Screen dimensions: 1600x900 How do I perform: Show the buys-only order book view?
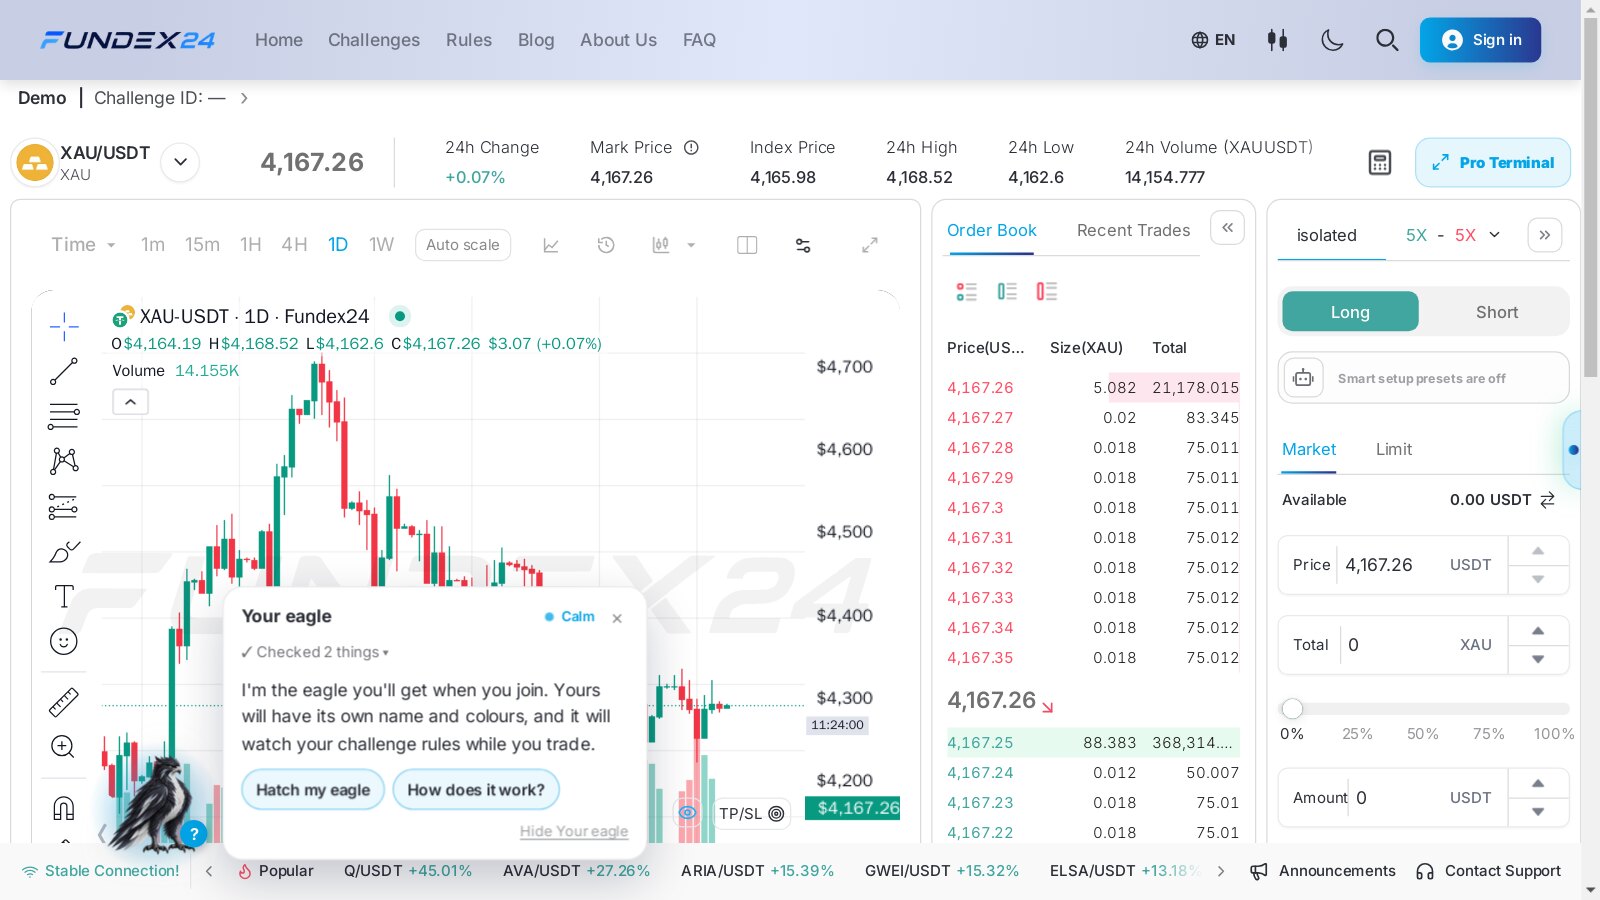pos(1007,291)
